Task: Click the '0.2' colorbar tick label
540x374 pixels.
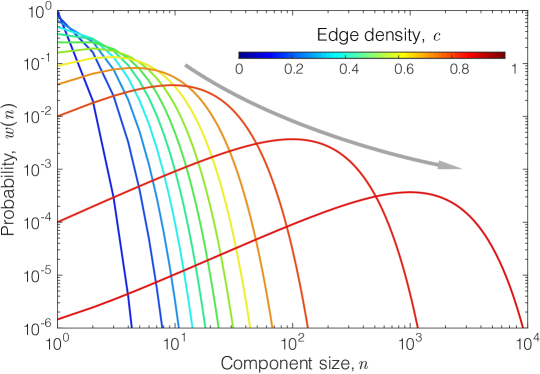Action: [294, 69]
